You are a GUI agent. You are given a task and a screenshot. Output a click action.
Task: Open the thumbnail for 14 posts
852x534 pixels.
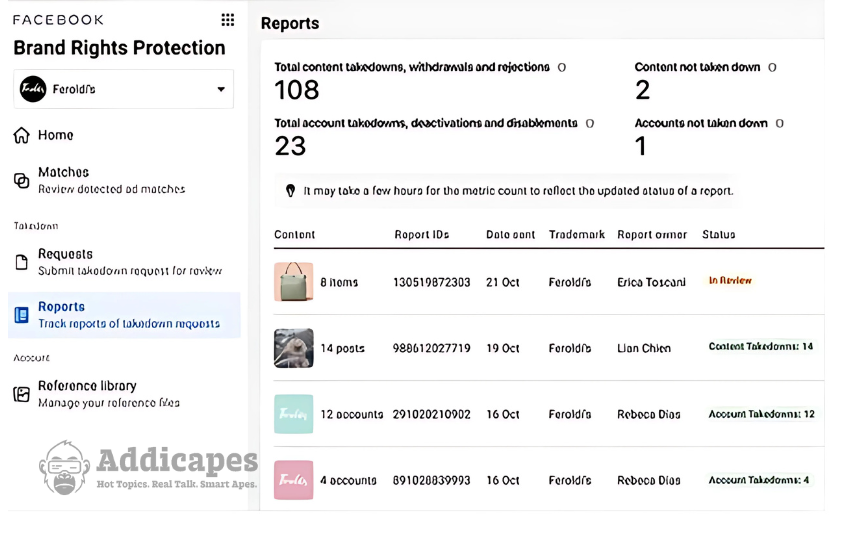coord(293,348)
